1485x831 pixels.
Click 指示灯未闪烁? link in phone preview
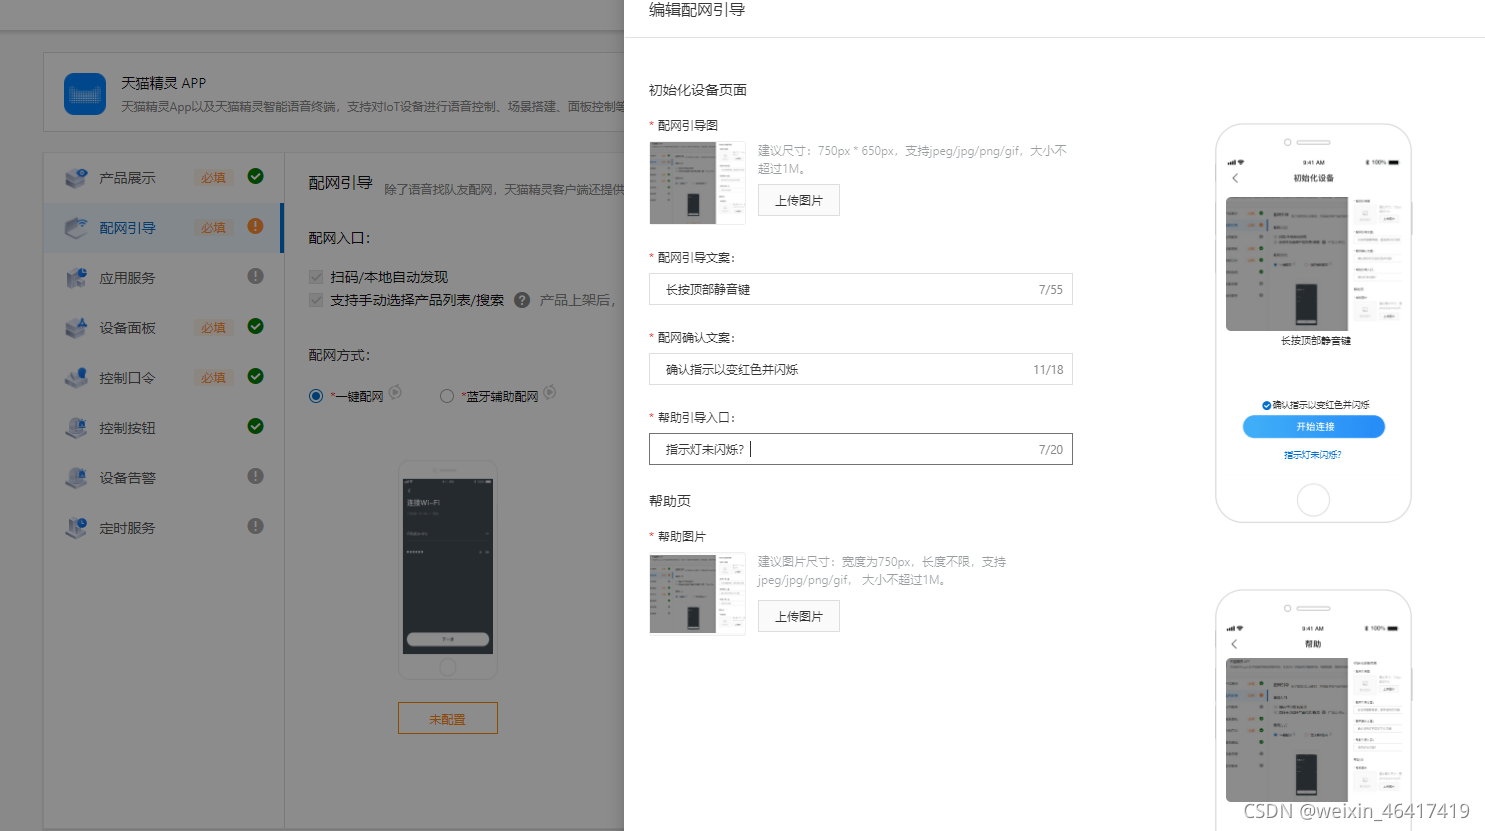coord(1313,455)
